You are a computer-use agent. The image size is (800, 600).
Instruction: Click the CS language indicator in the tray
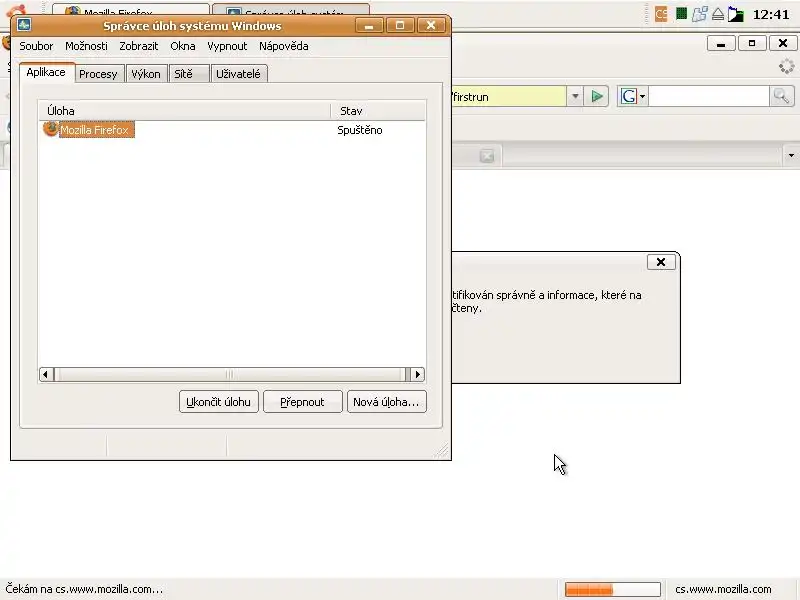pyautogui.click(x=661, y=14)
